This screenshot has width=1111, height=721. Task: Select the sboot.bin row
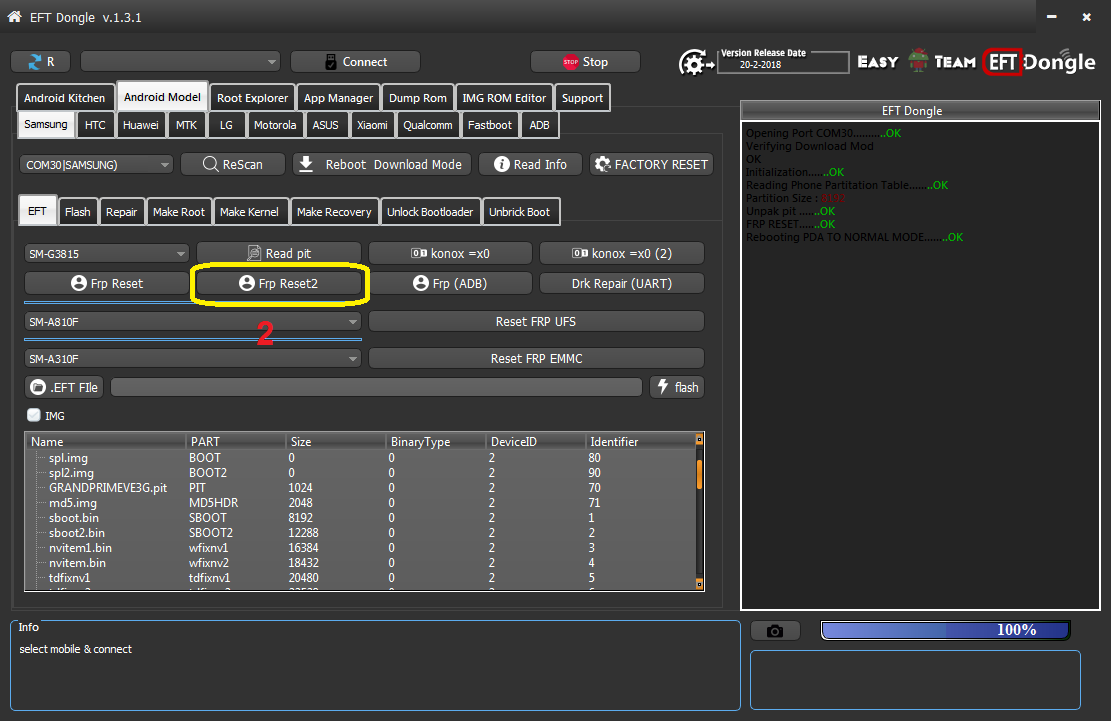361,518
